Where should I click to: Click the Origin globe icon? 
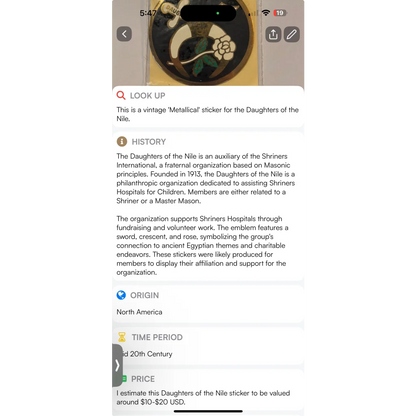pos(121,295)
